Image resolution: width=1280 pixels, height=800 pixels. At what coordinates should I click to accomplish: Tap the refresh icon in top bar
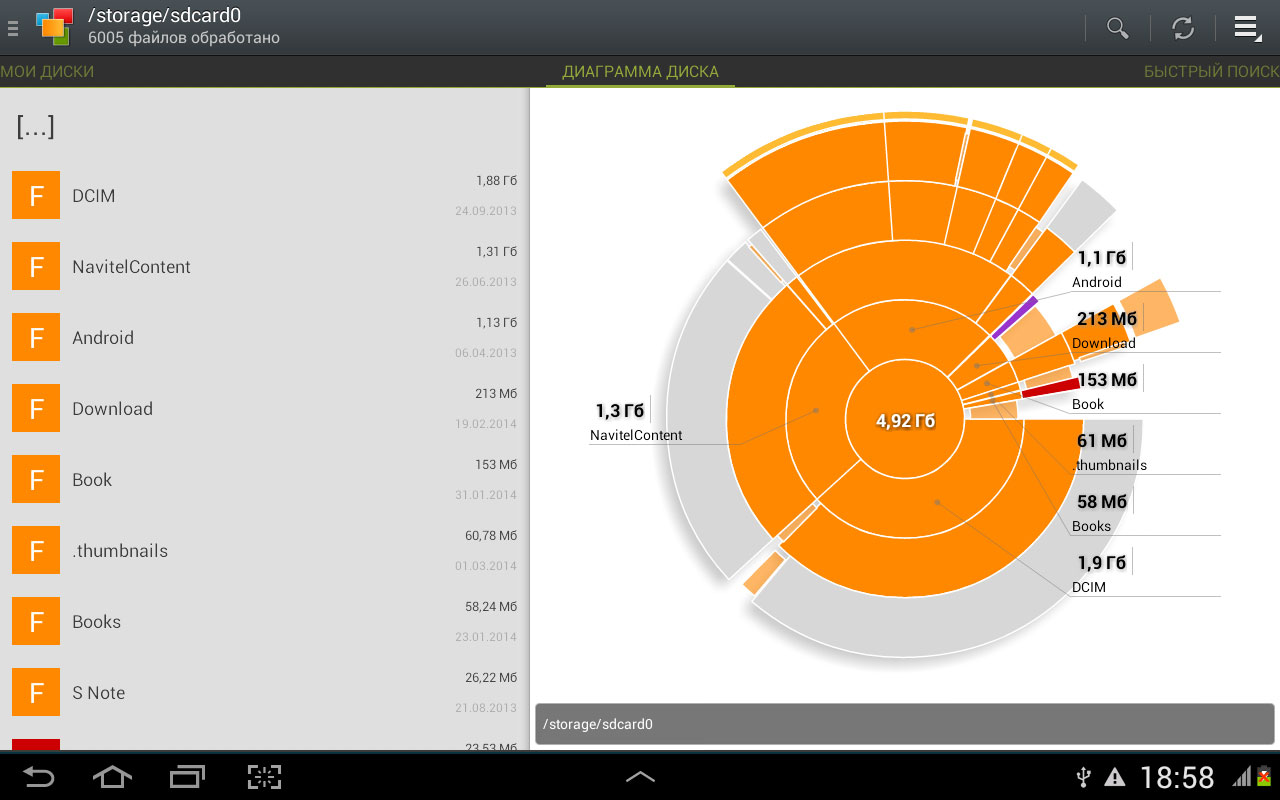coord(1183,28)
